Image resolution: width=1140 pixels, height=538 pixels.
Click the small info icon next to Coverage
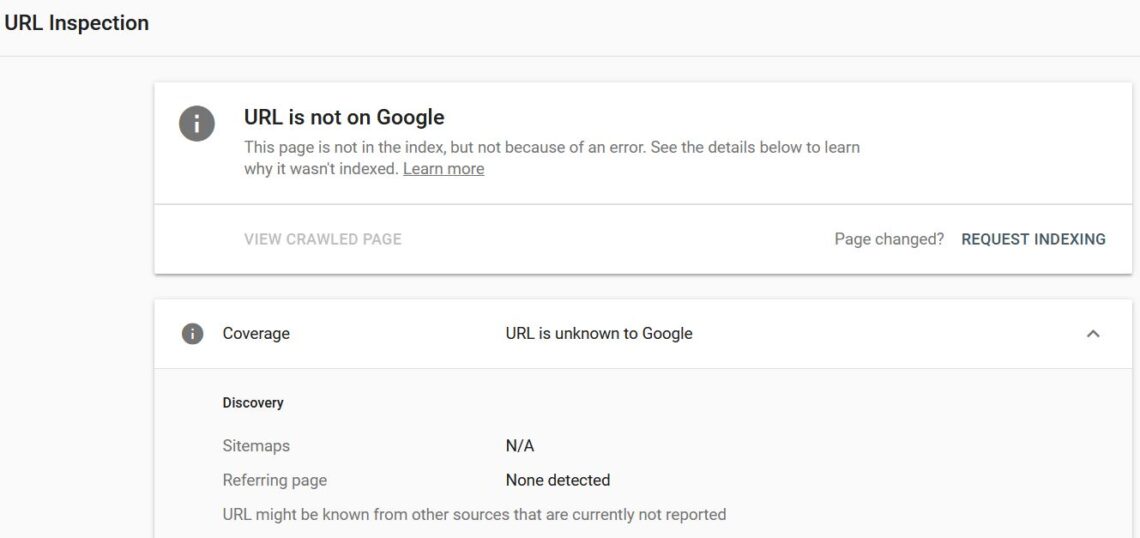[192, 334]
